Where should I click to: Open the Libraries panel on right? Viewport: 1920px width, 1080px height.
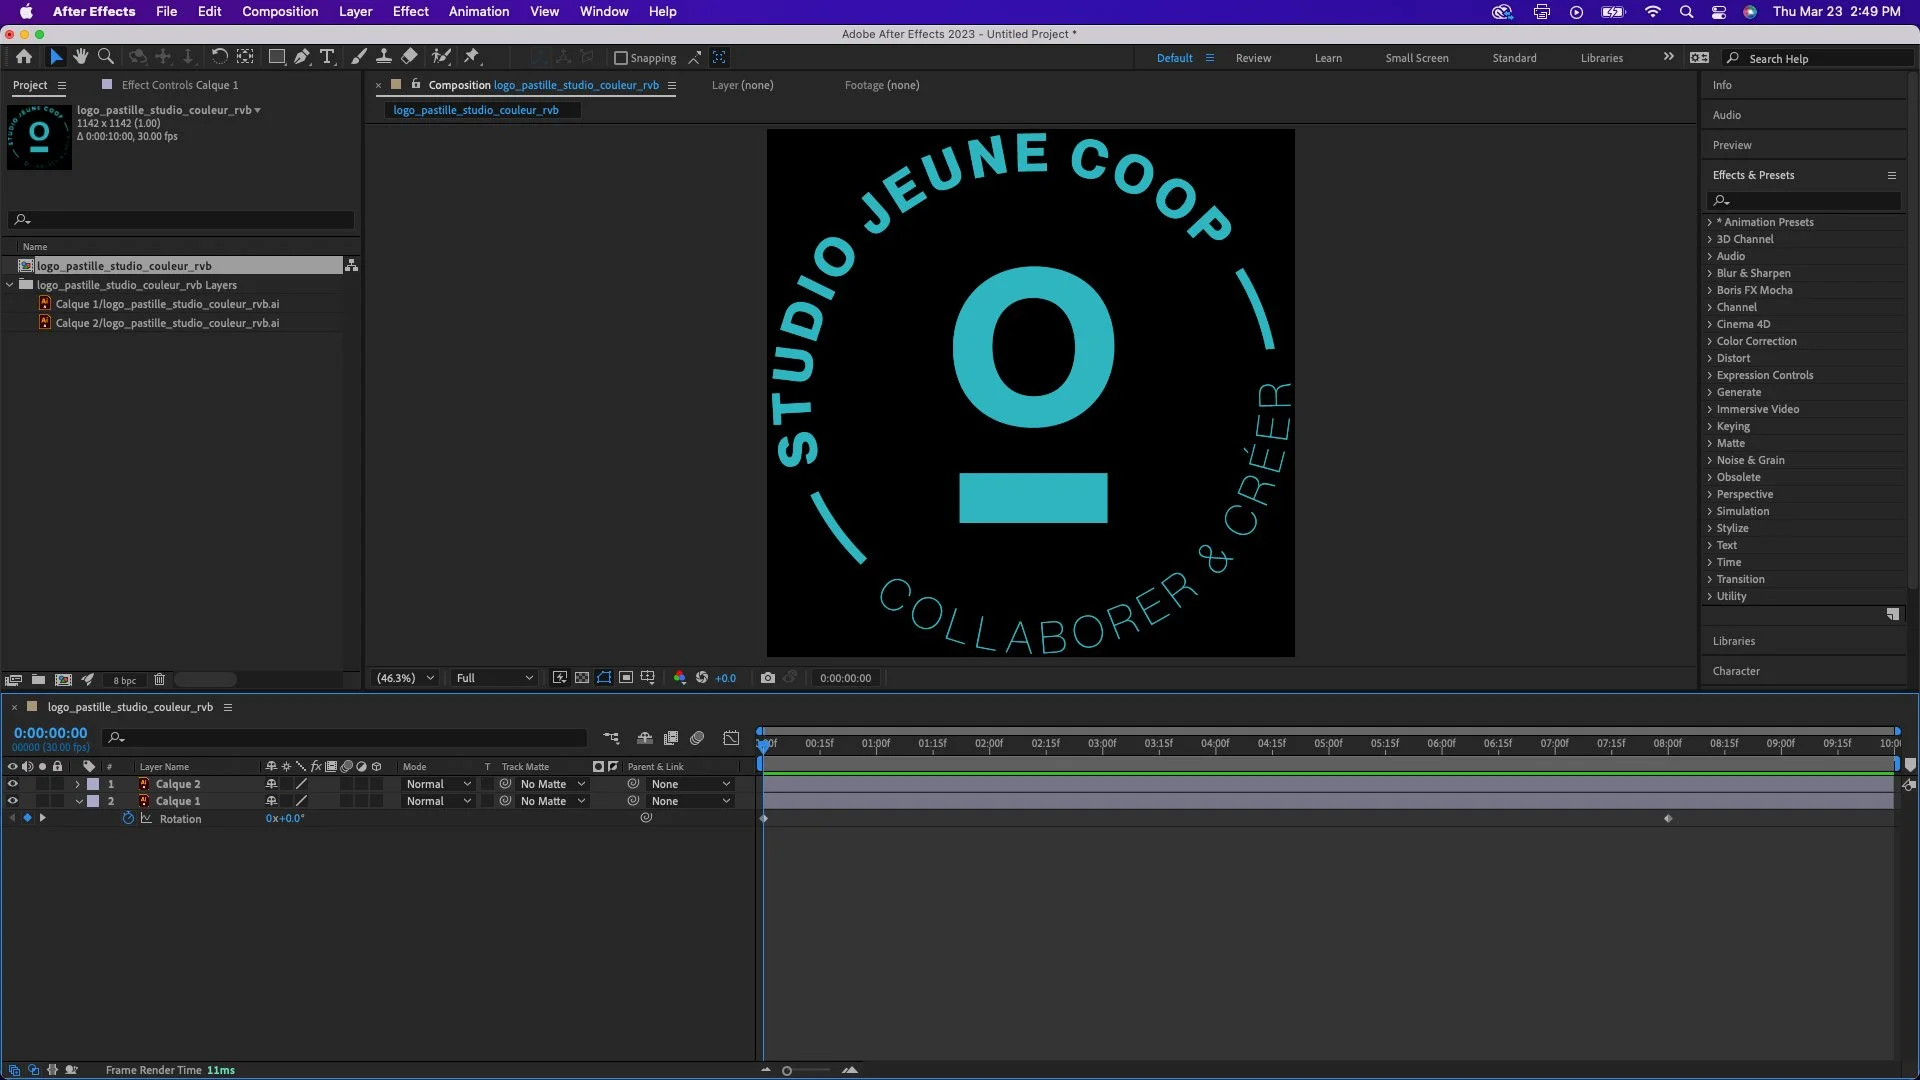1734,641
